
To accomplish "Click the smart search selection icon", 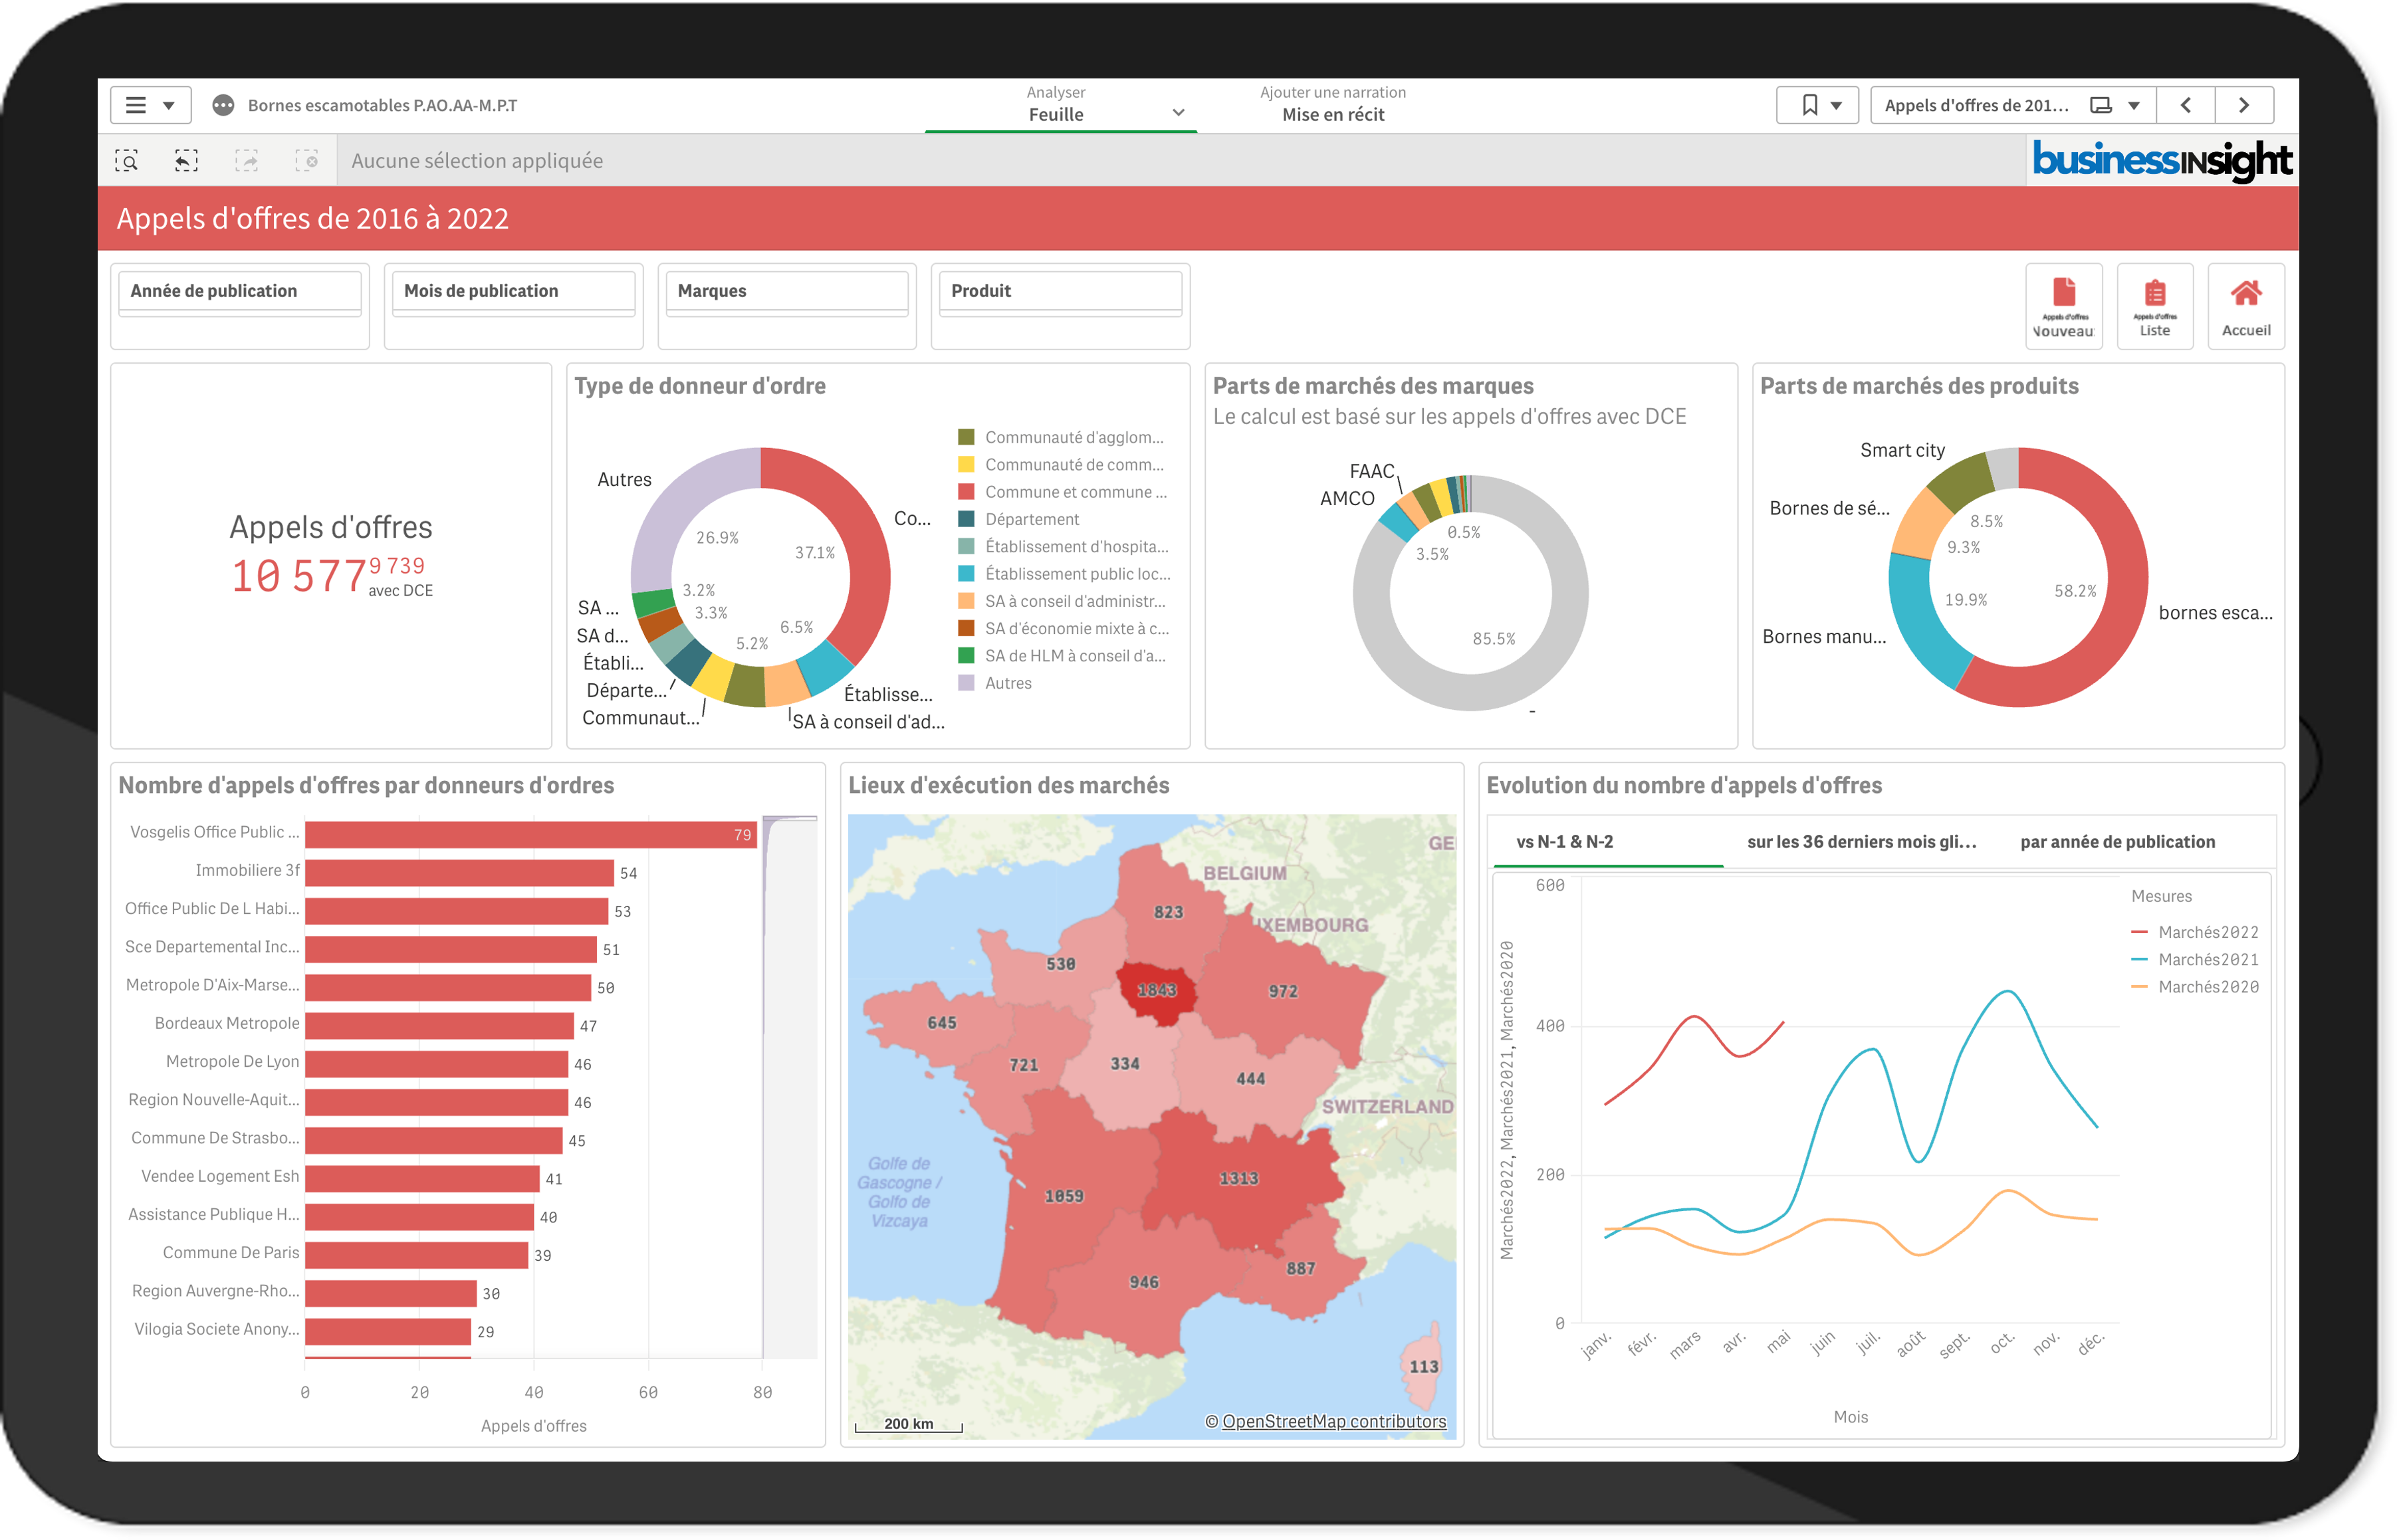I will pos(127,161).
